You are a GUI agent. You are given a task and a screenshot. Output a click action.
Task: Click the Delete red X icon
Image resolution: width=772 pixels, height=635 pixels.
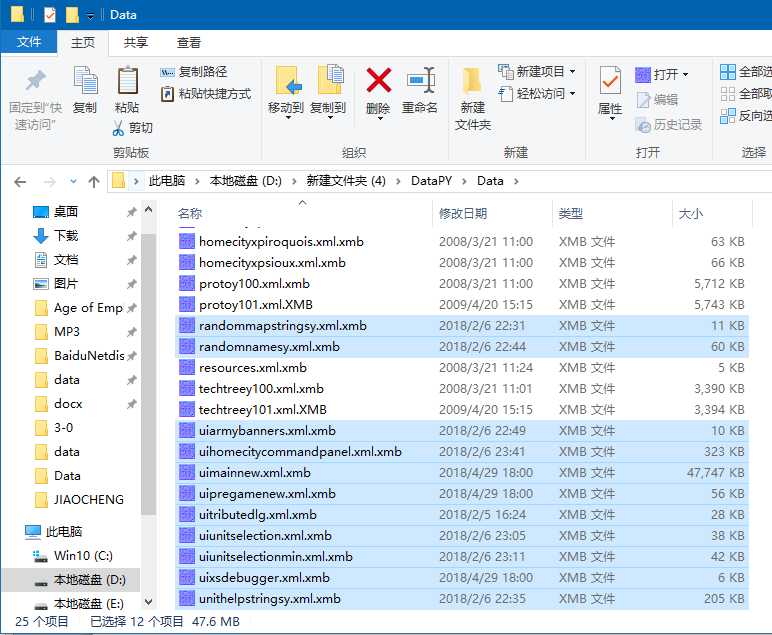[x=378, y=81]
